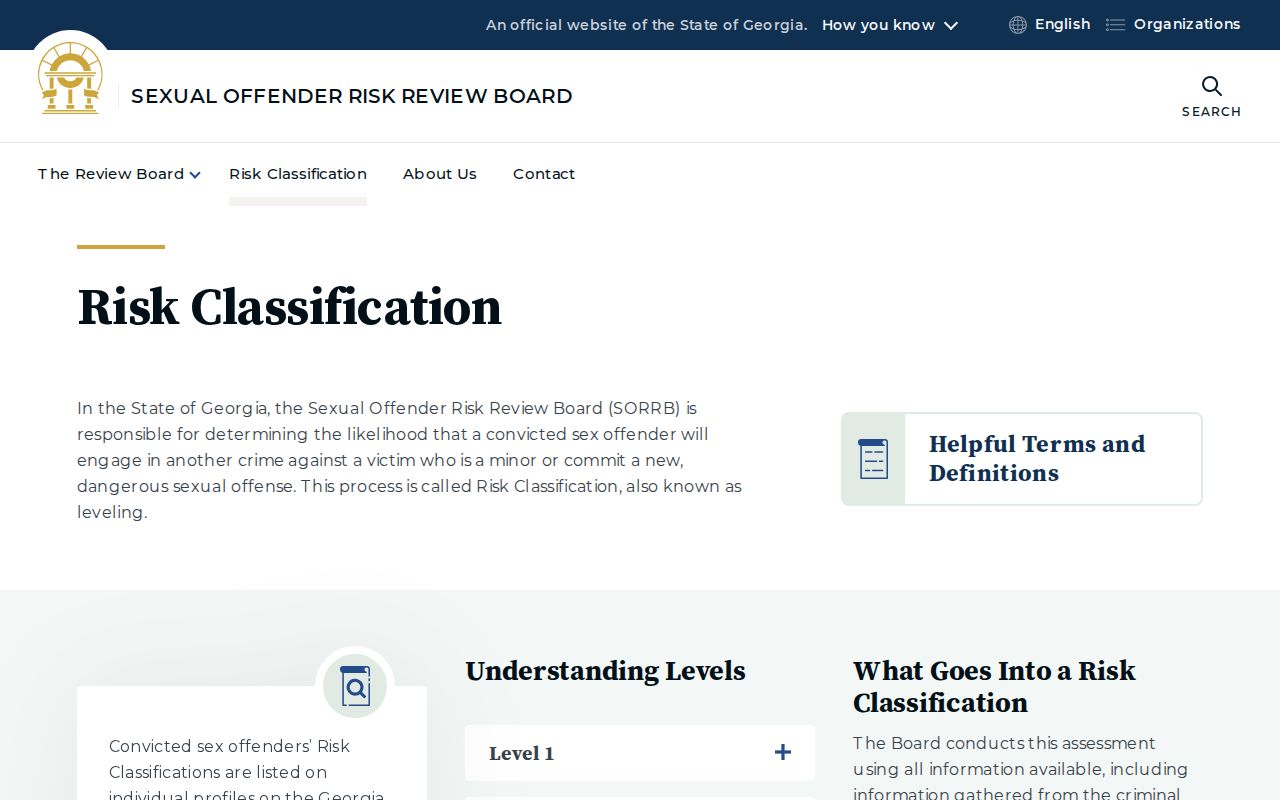Open the Organizations menu button
1280x800 pixels.
pyautogui.click(x=1174, y=24)
